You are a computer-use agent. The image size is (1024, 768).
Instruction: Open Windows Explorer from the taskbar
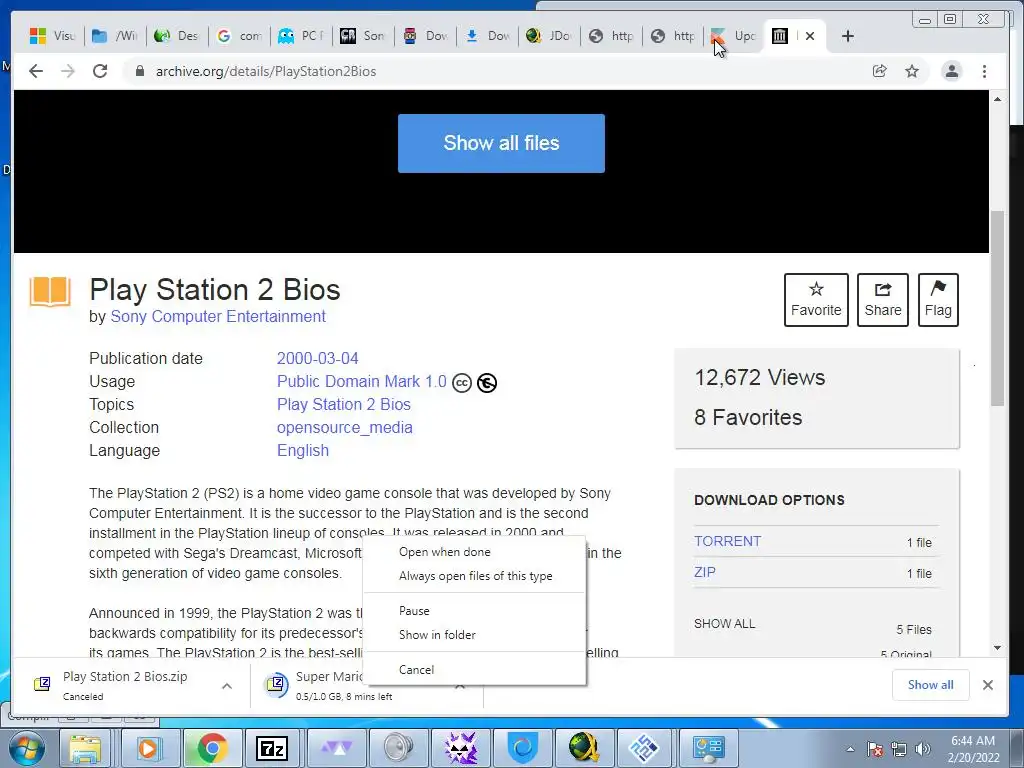86,748
